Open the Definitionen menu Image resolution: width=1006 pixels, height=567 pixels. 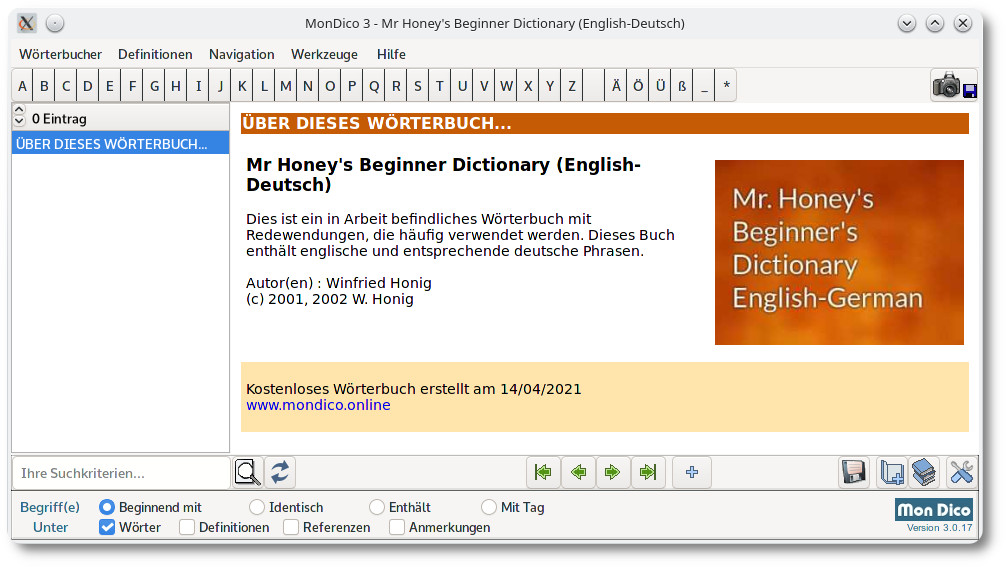click(x=155, y=55)
